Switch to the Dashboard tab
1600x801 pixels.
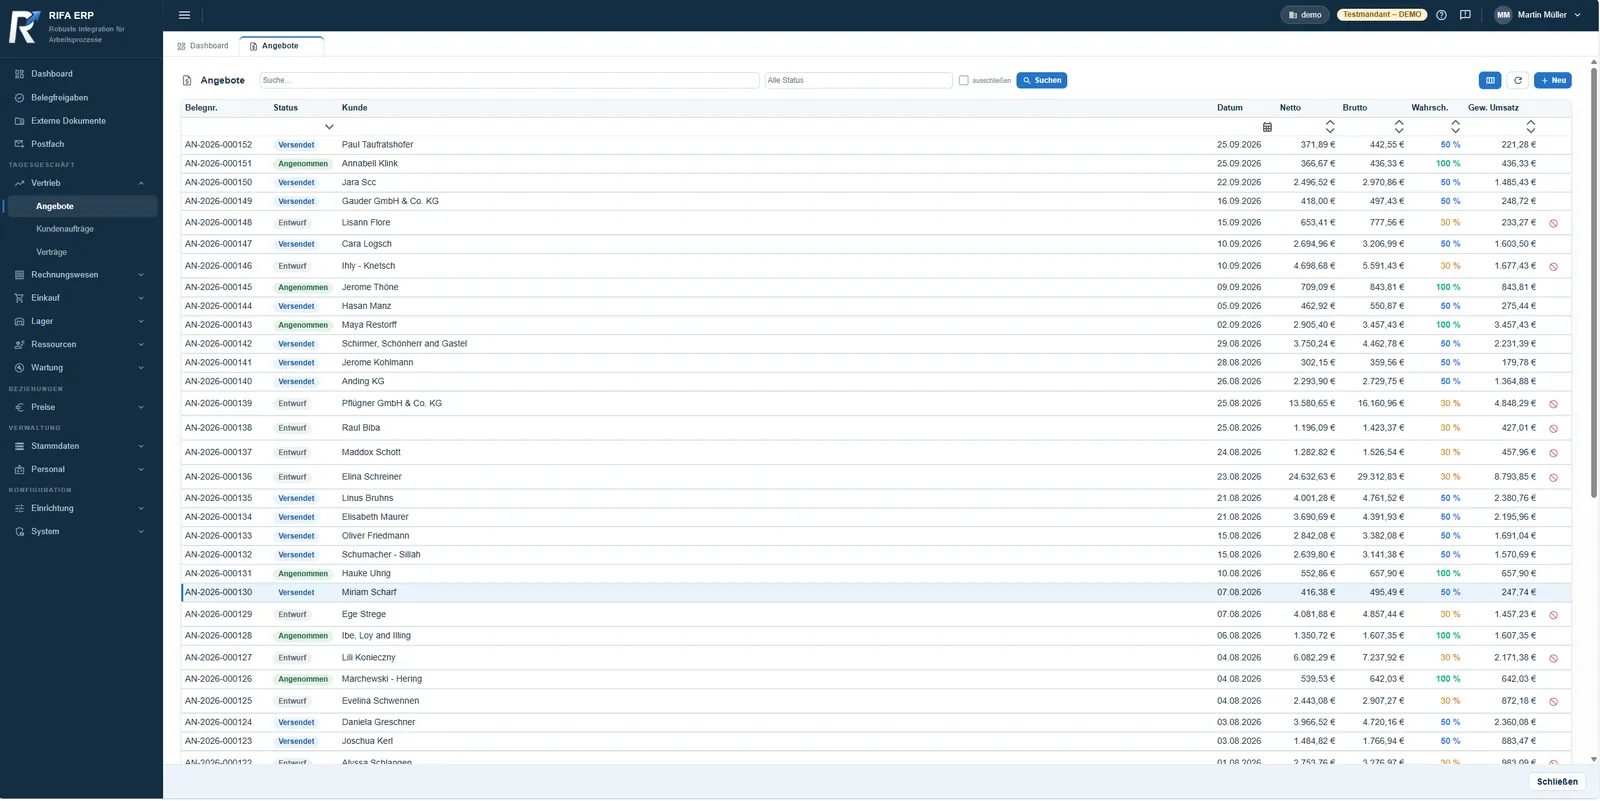click(x=203, y=46)
